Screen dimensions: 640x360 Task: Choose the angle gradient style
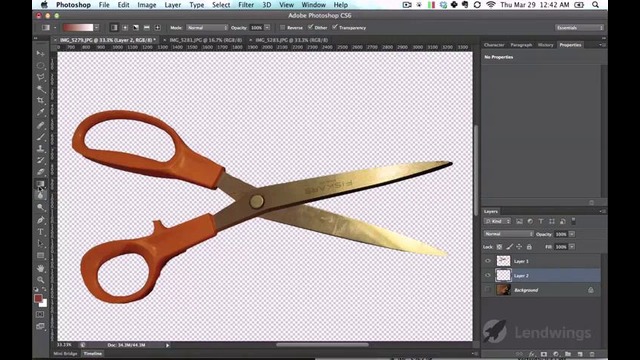(x=136, y=27)
